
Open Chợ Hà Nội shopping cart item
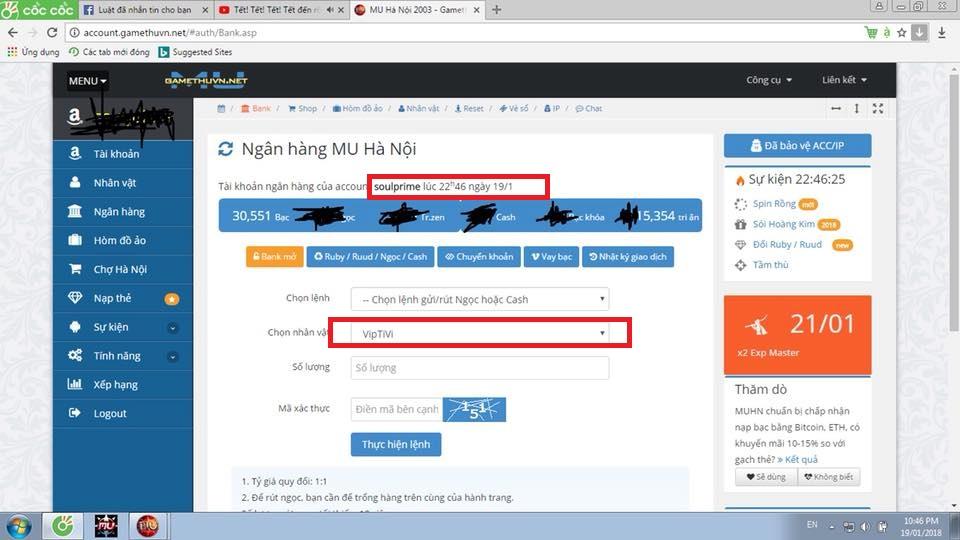[119, 269]
